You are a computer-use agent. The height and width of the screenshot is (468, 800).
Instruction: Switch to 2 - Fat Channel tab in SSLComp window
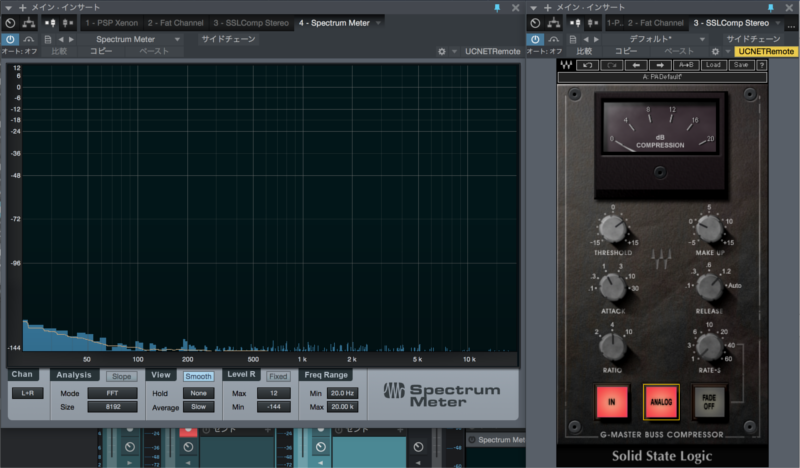click(x=656, y=23)
